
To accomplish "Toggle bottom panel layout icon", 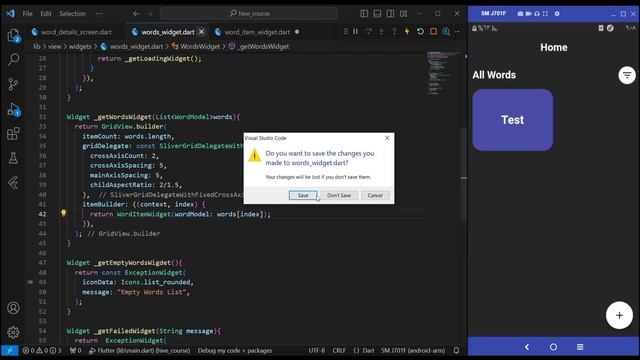I will pos(377,13).
